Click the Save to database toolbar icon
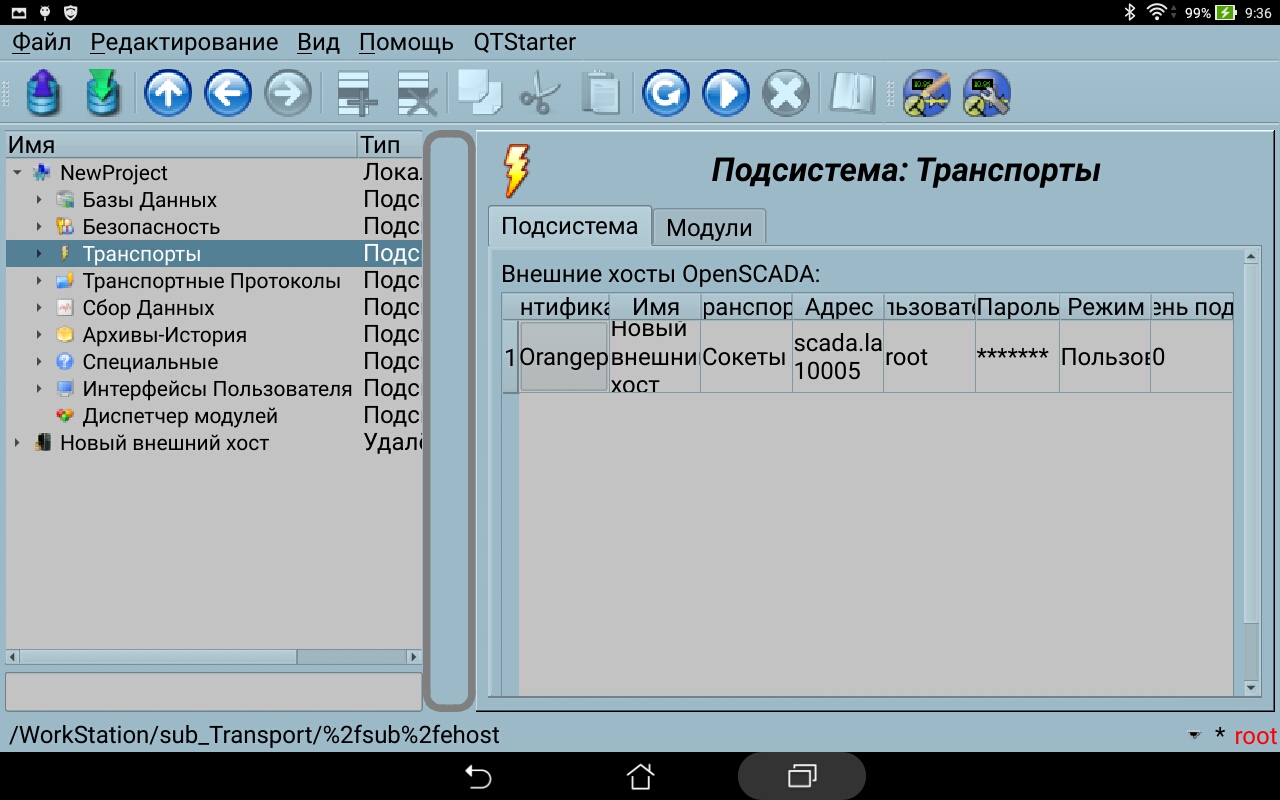Image resolution: width=1280 pixels, height=800 pixels. coord(103,94)
